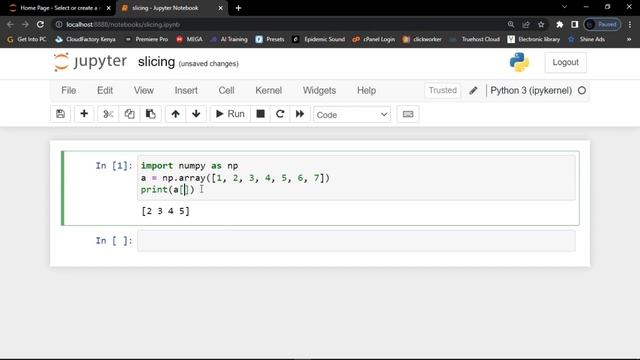Open the AI Training bookmark

point(229,39)
